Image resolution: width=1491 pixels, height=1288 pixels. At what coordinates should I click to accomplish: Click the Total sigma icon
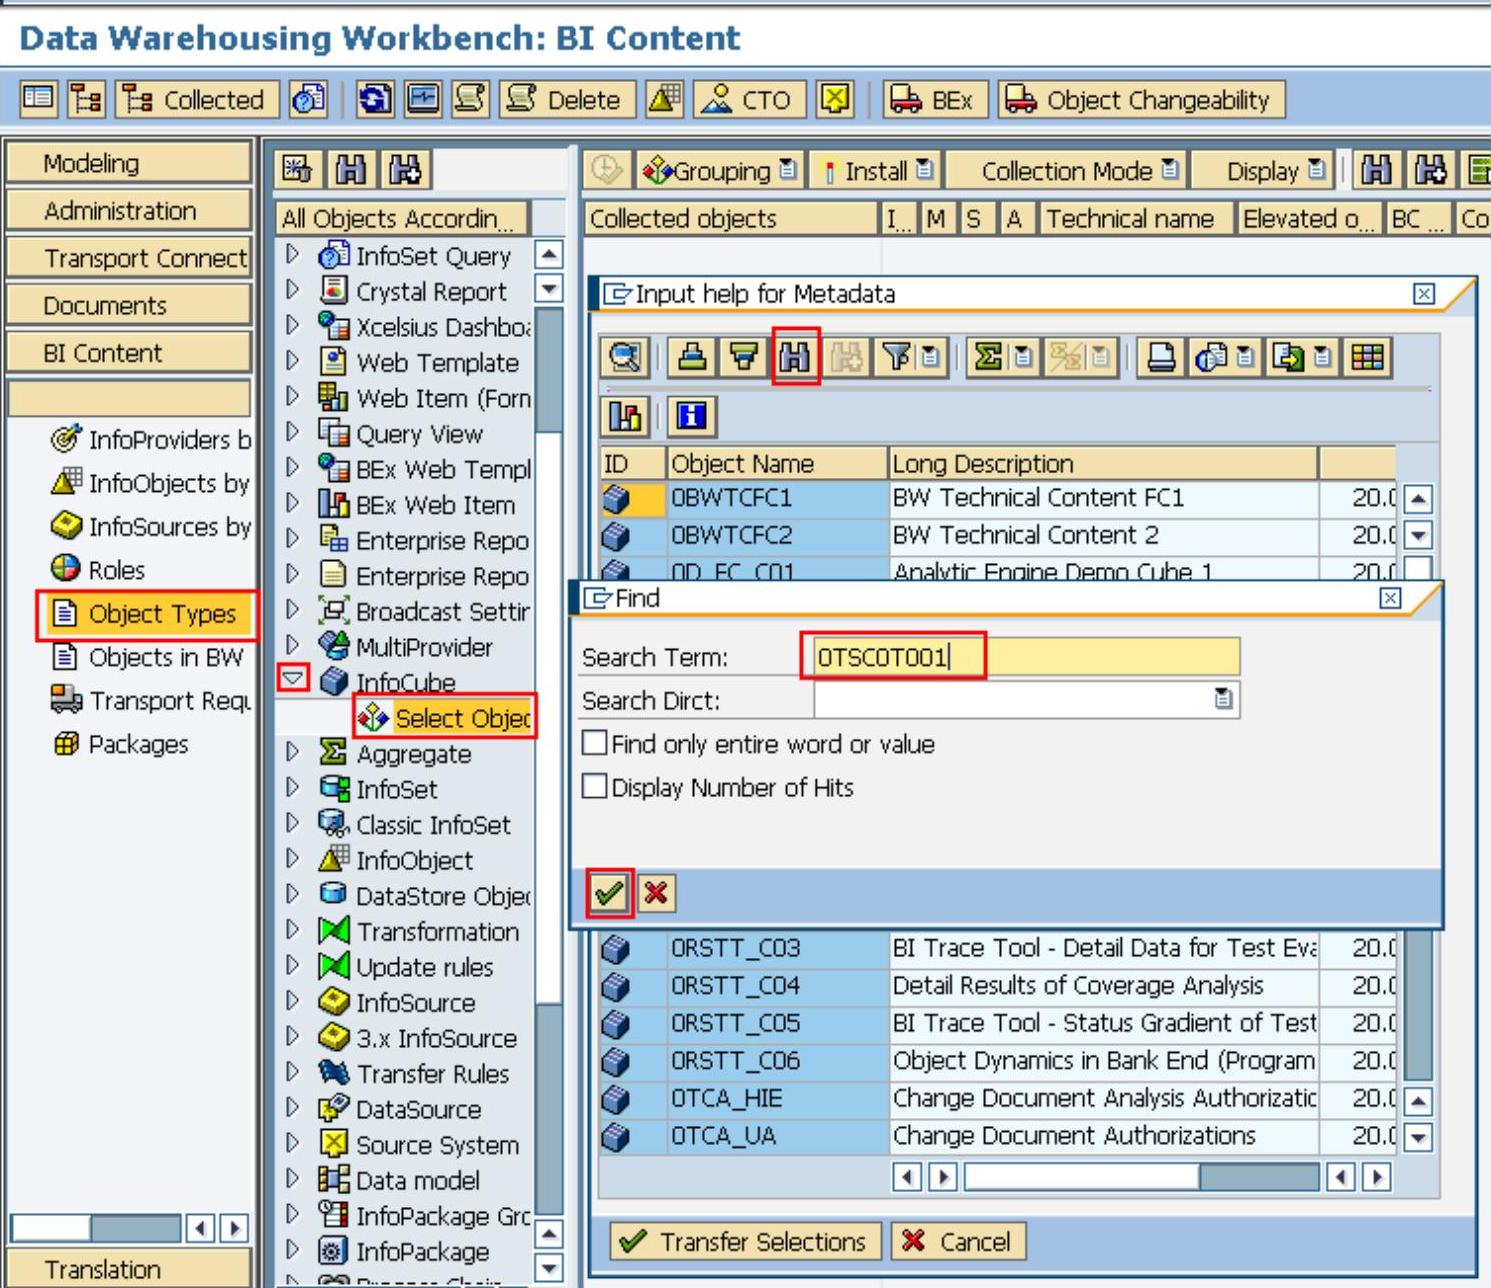988,357
